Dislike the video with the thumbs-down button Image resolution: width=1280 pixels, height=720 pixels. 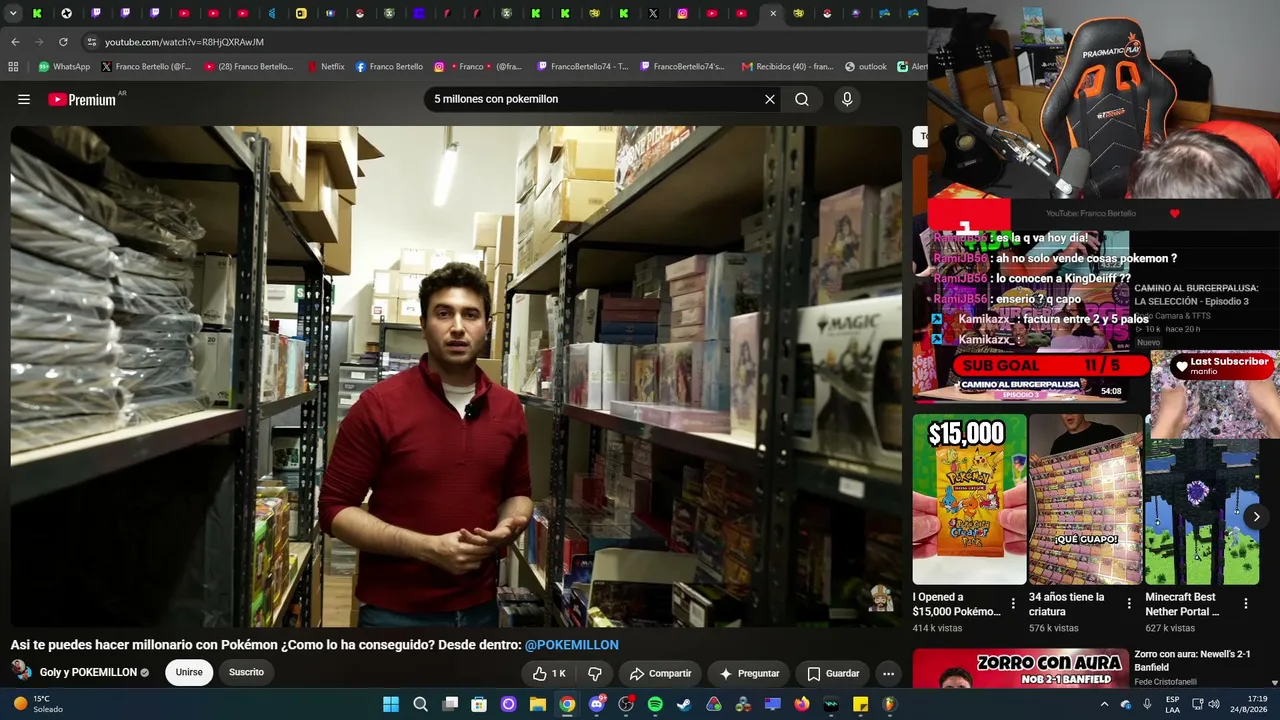[x=595, y=673]
